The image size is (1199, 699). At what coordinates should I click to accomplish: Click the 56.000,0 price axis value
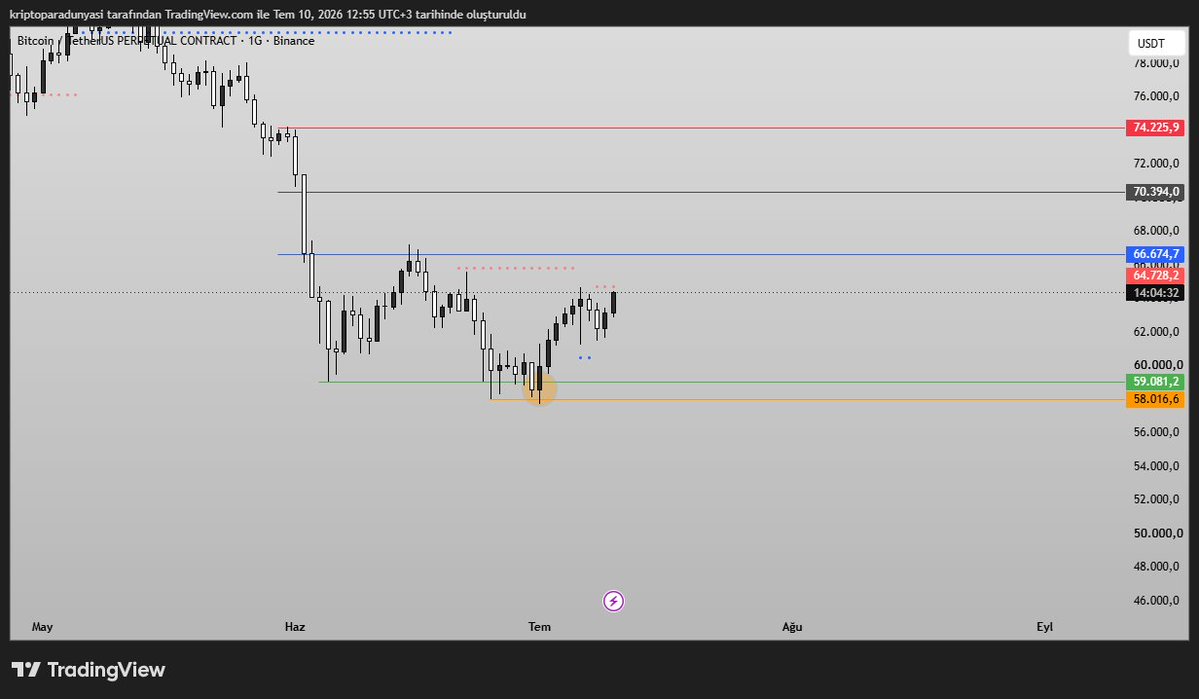point(1156,433)
